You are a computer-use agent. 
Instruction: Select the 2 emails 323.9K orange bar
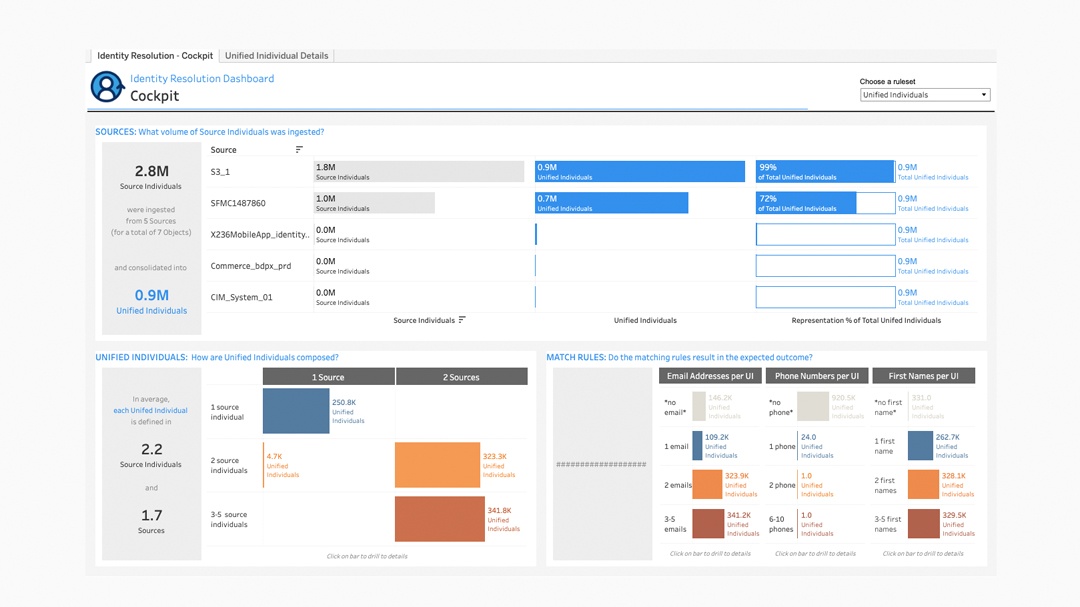point(707,485)
